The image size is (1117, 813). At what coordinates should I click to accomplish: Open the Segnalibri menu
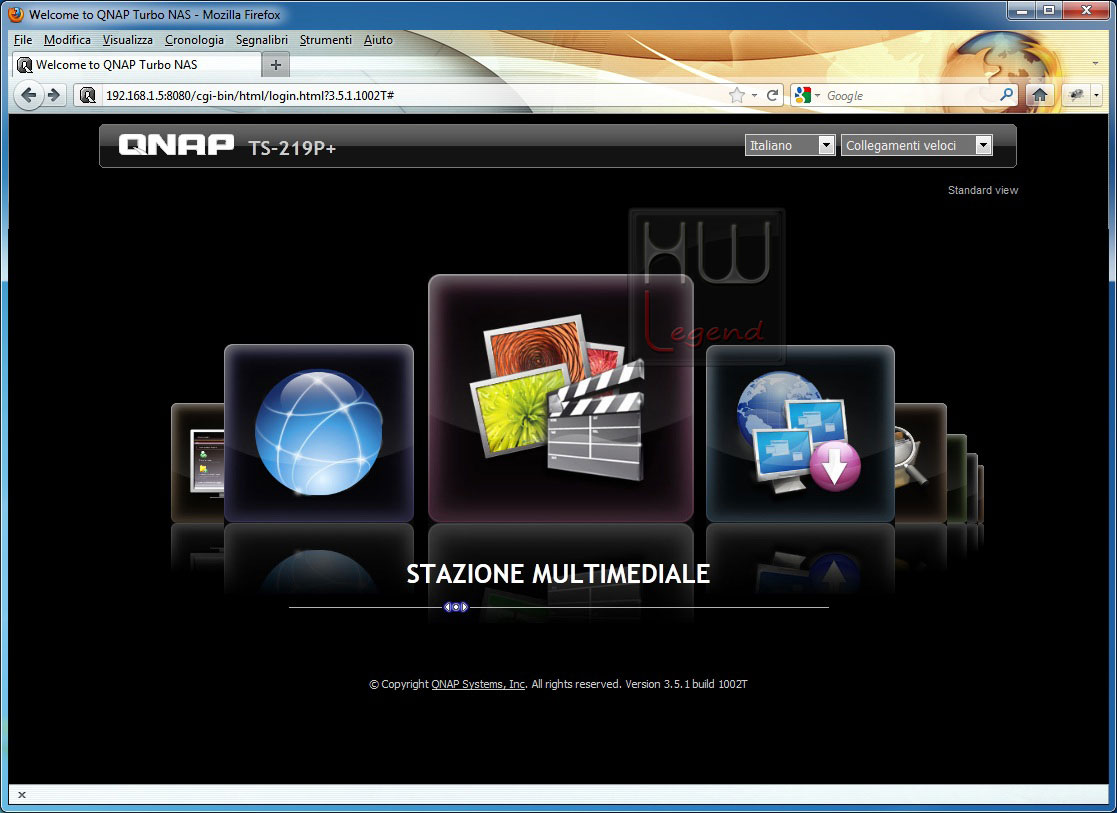[x=261, y=40]
